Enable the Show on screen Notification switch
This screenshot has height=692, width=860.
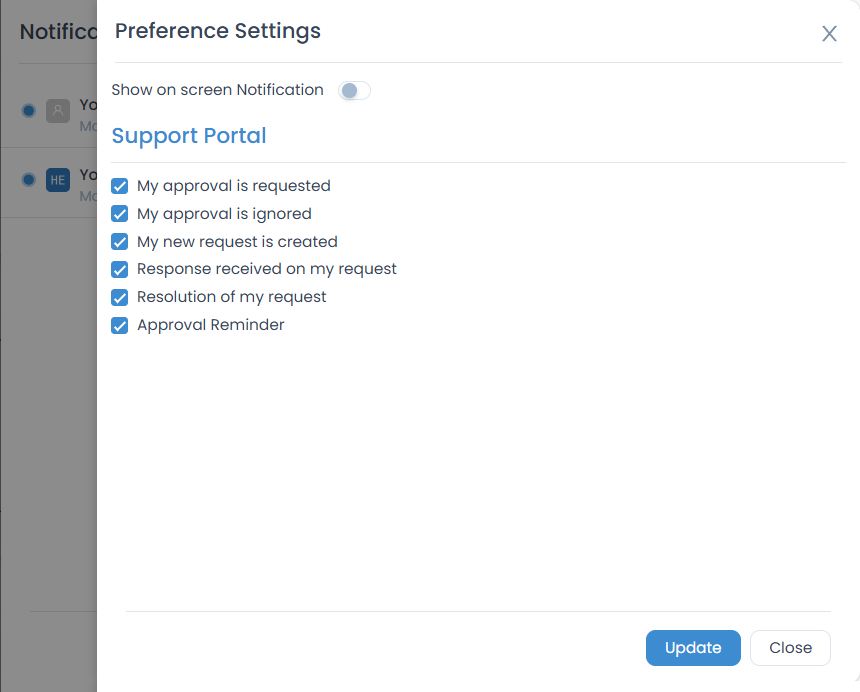354,90
